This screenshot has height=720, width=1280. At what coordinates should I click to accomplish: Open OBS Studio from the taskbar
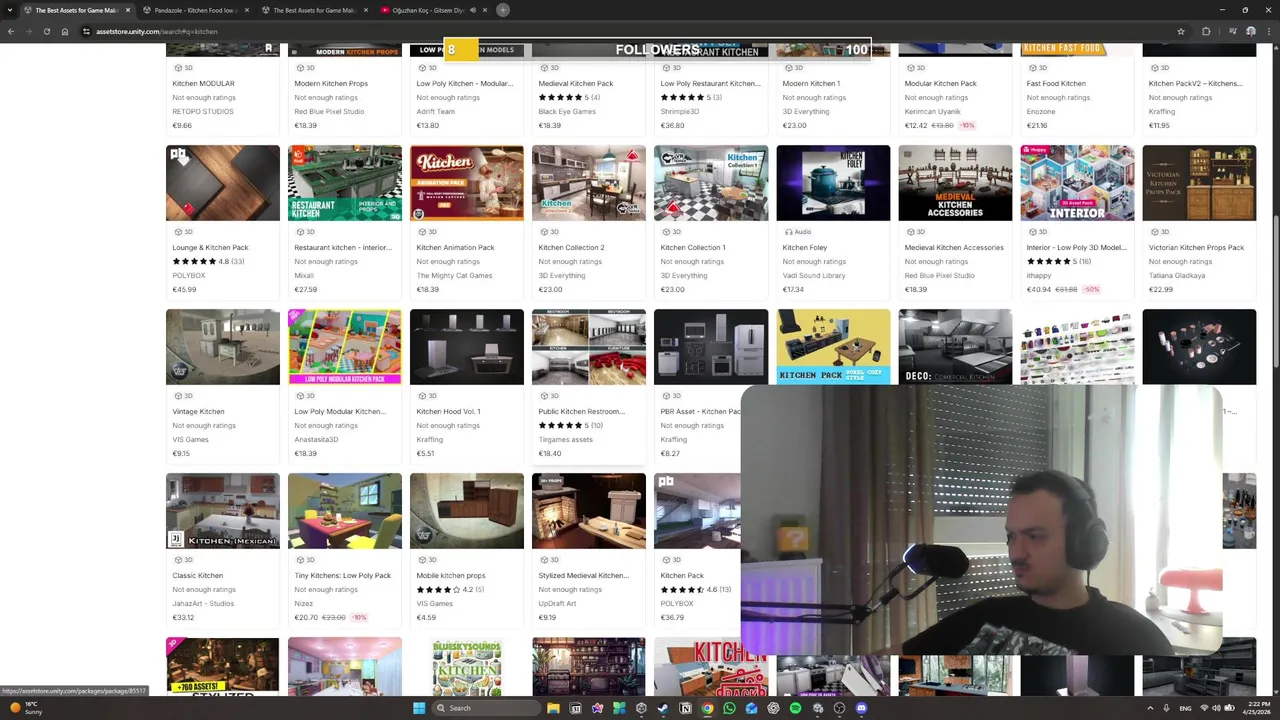click(839, 708)
